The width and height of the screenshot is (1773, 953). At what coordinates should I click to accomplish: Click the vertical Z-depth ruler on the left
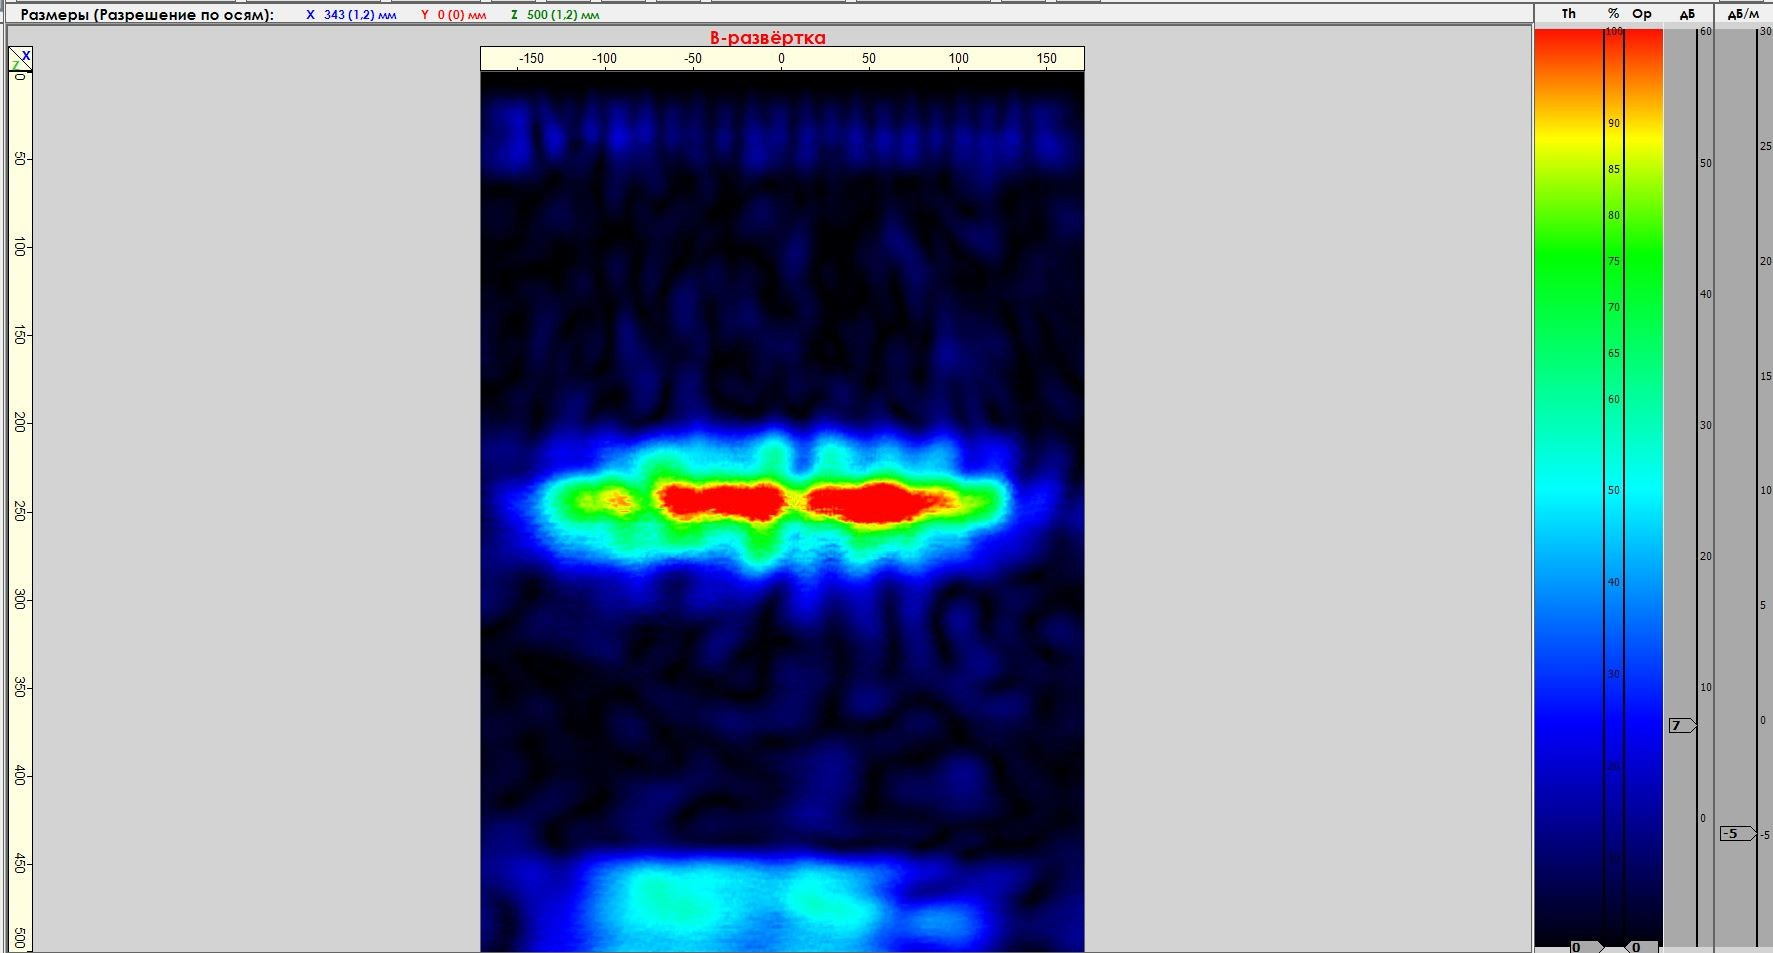pyautogui.click(x=20, y=510)
